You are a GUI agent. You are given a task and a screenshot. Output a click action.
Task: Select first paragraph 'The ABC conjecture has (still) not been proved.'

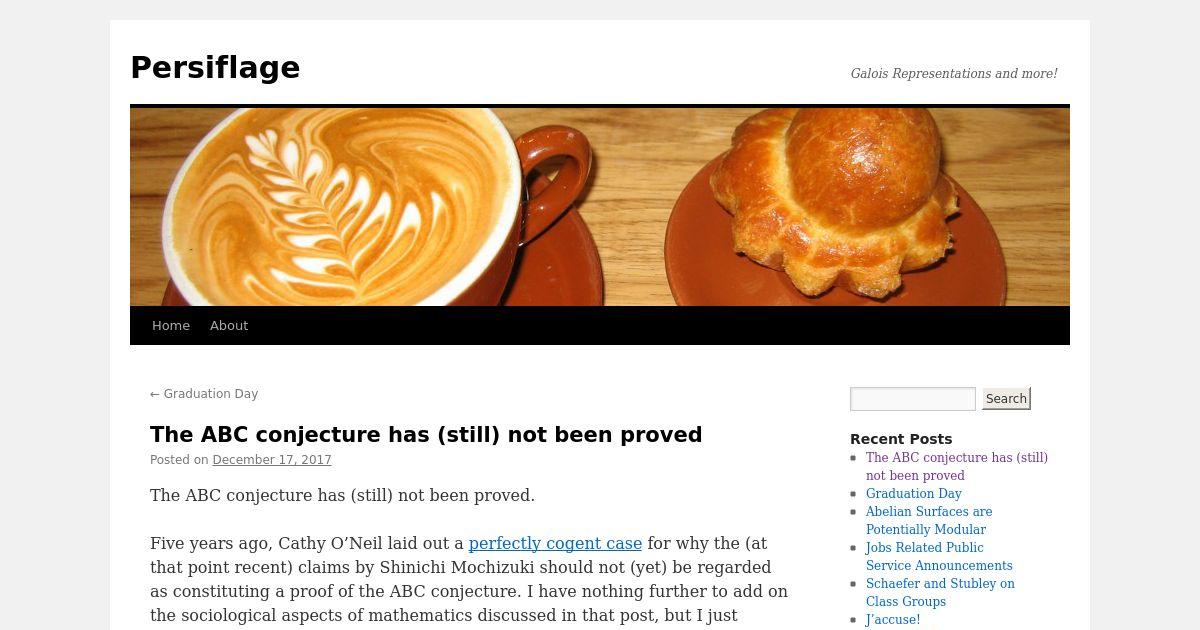342,496
